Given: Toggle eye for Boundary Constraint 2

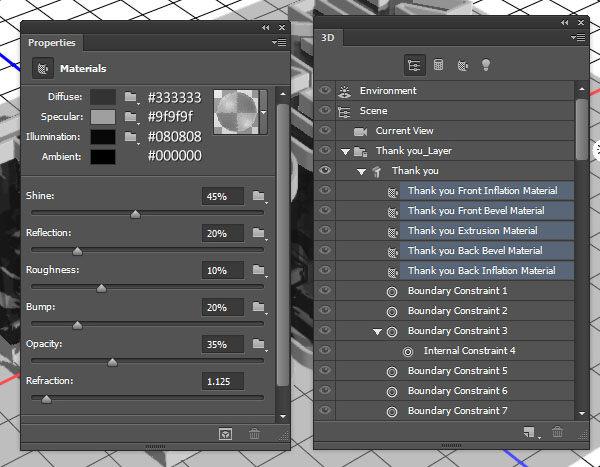Looking at the screenshot, I should coord(325,310).
